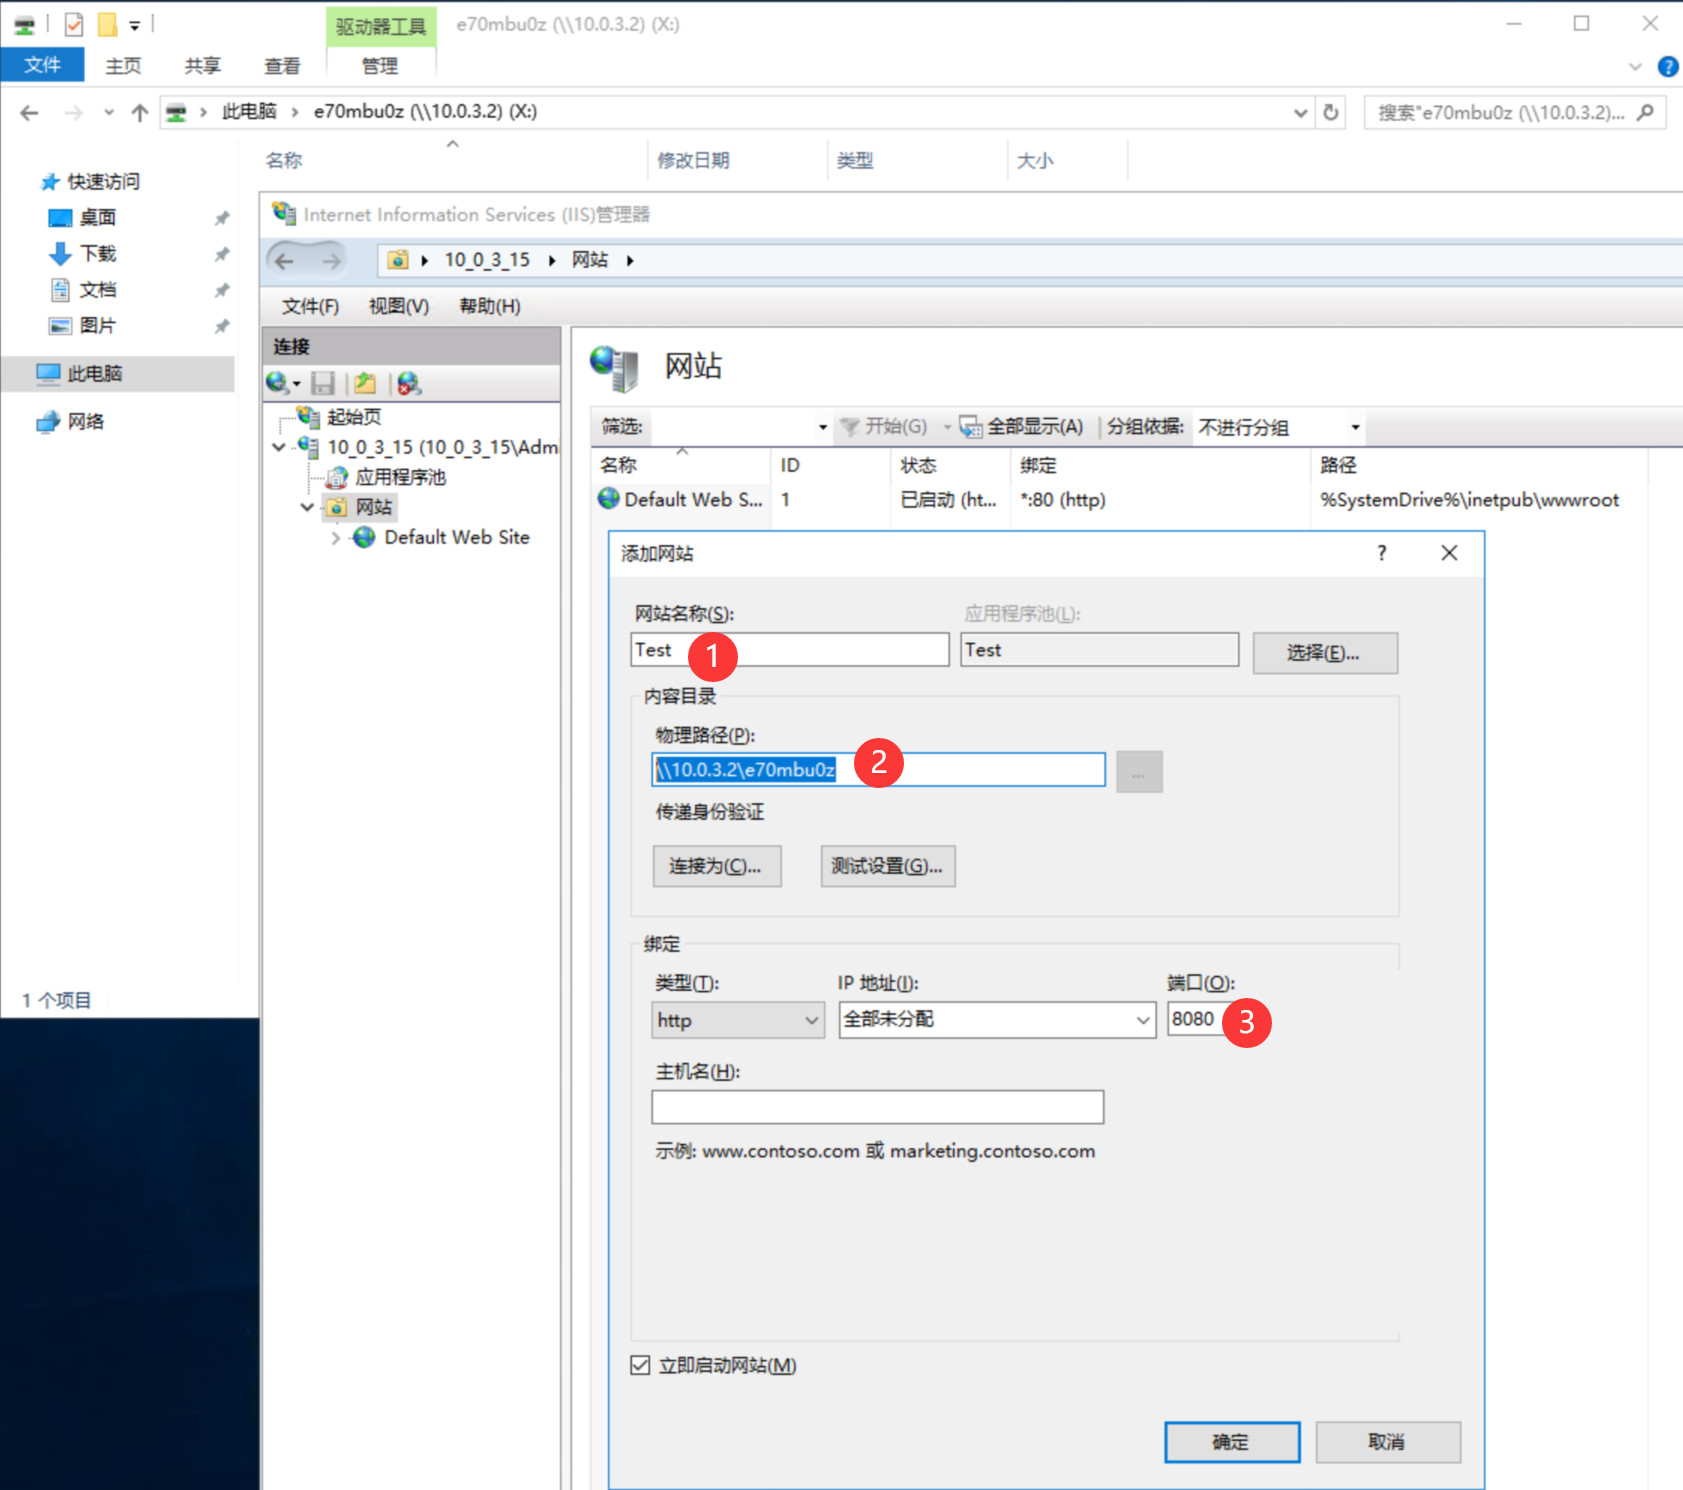Click the refresh icon in address bar
The height and width of the screenshot is (1490, 1683).
click(1330, 112)
